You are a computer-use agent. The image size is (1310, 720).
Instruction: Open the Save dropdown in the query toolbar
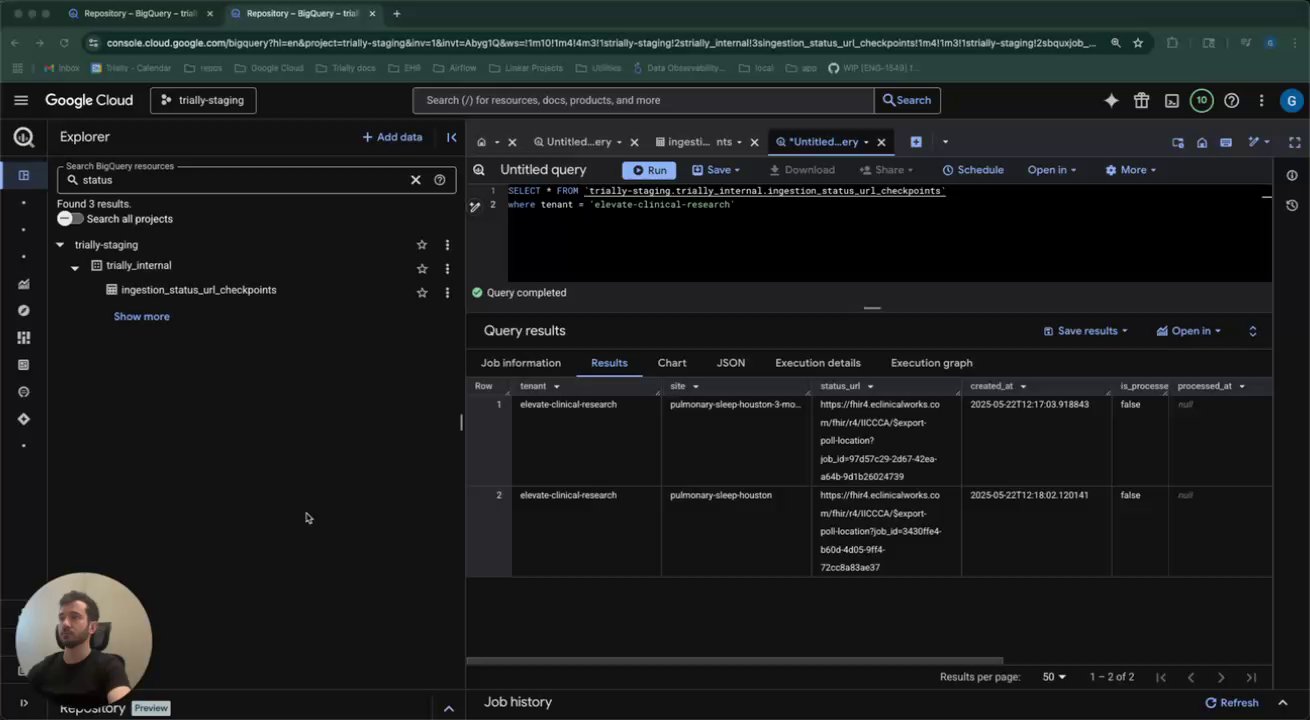click(x=716, y=170)
